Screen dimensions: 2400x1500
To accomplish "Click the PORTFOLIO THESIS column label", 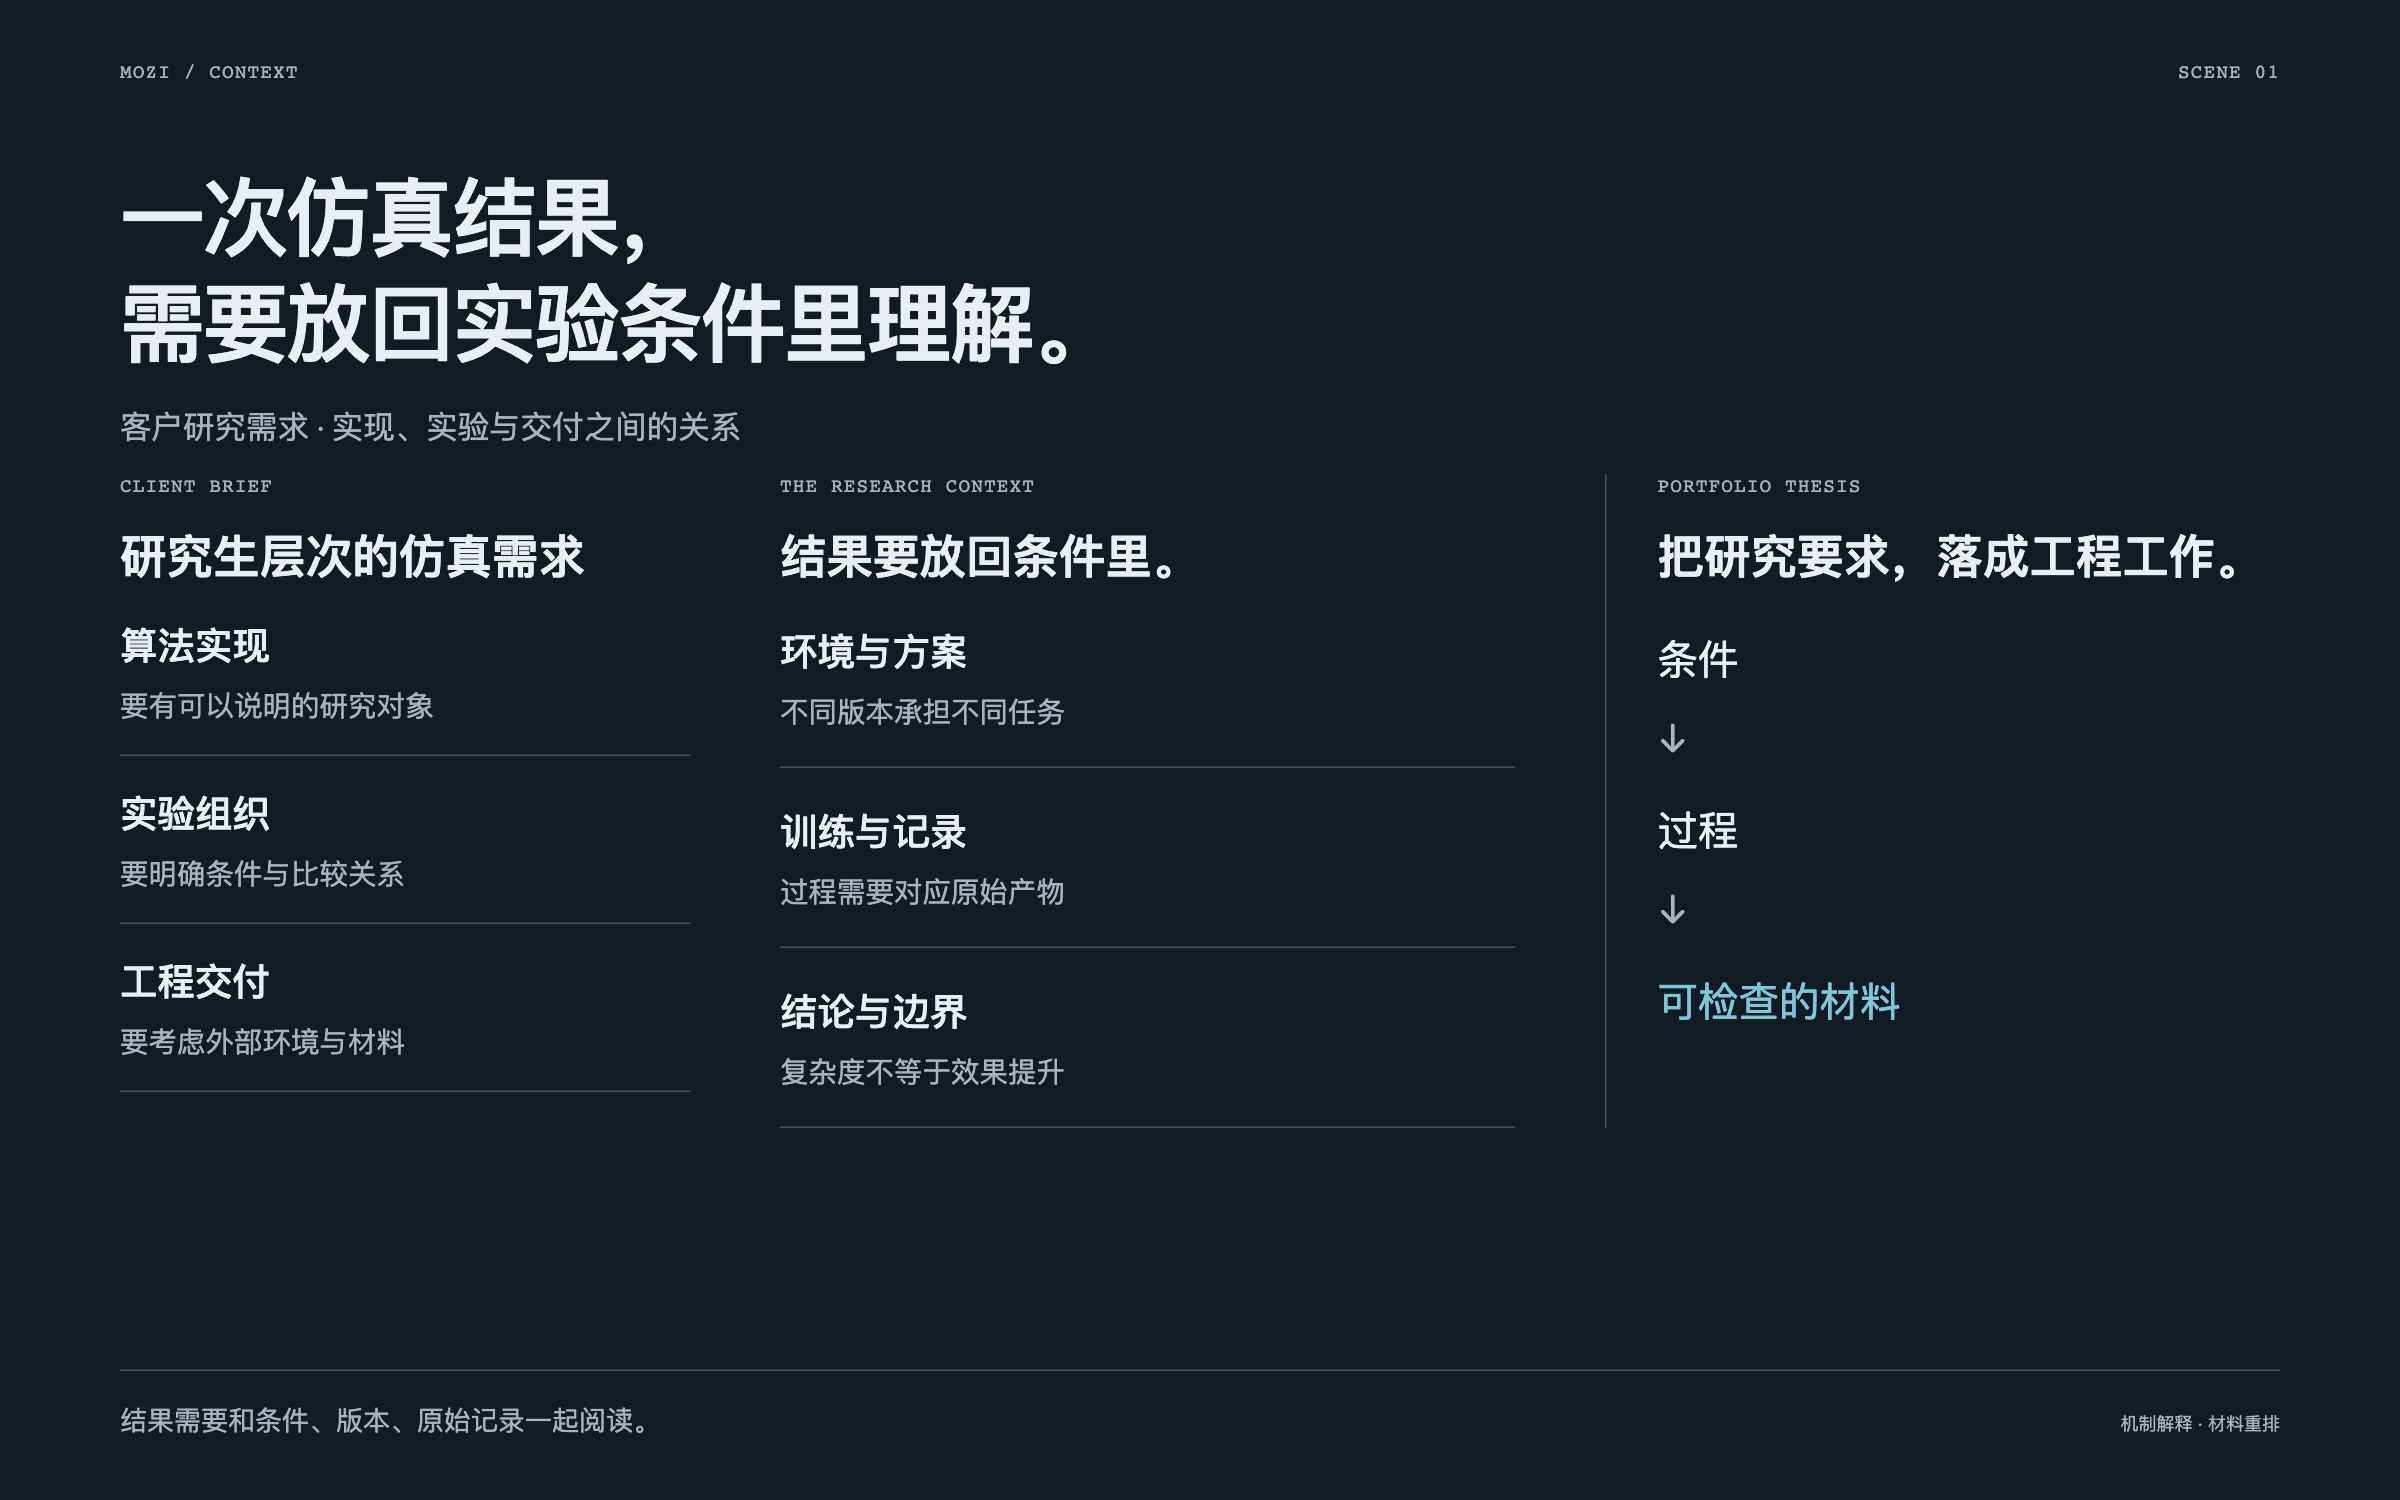I will click(1759, 486).
